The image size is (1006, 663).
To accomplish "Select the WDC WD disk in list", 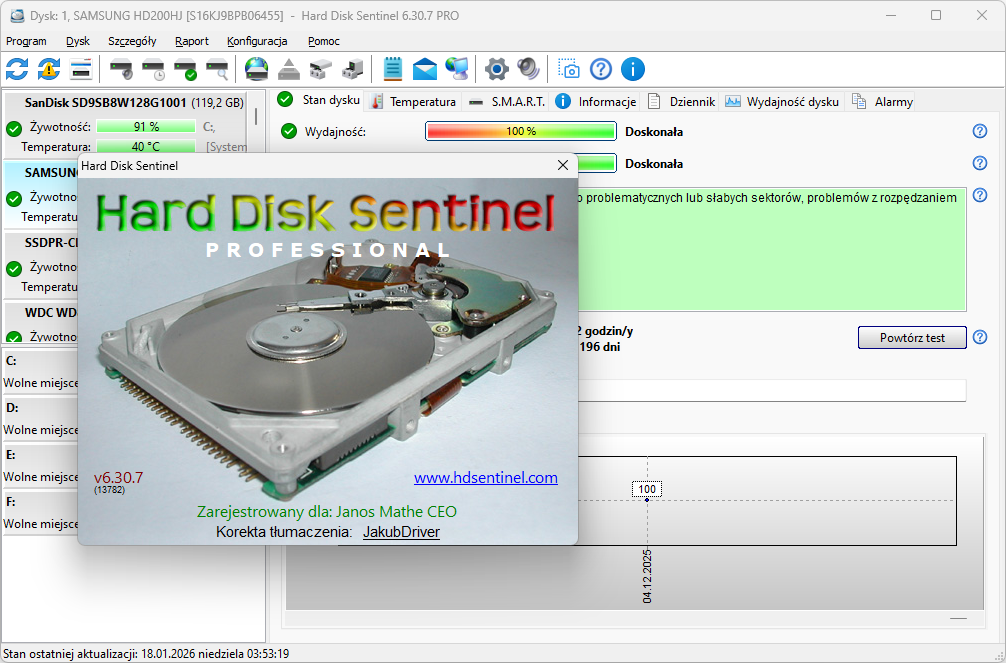I will 41,323.
